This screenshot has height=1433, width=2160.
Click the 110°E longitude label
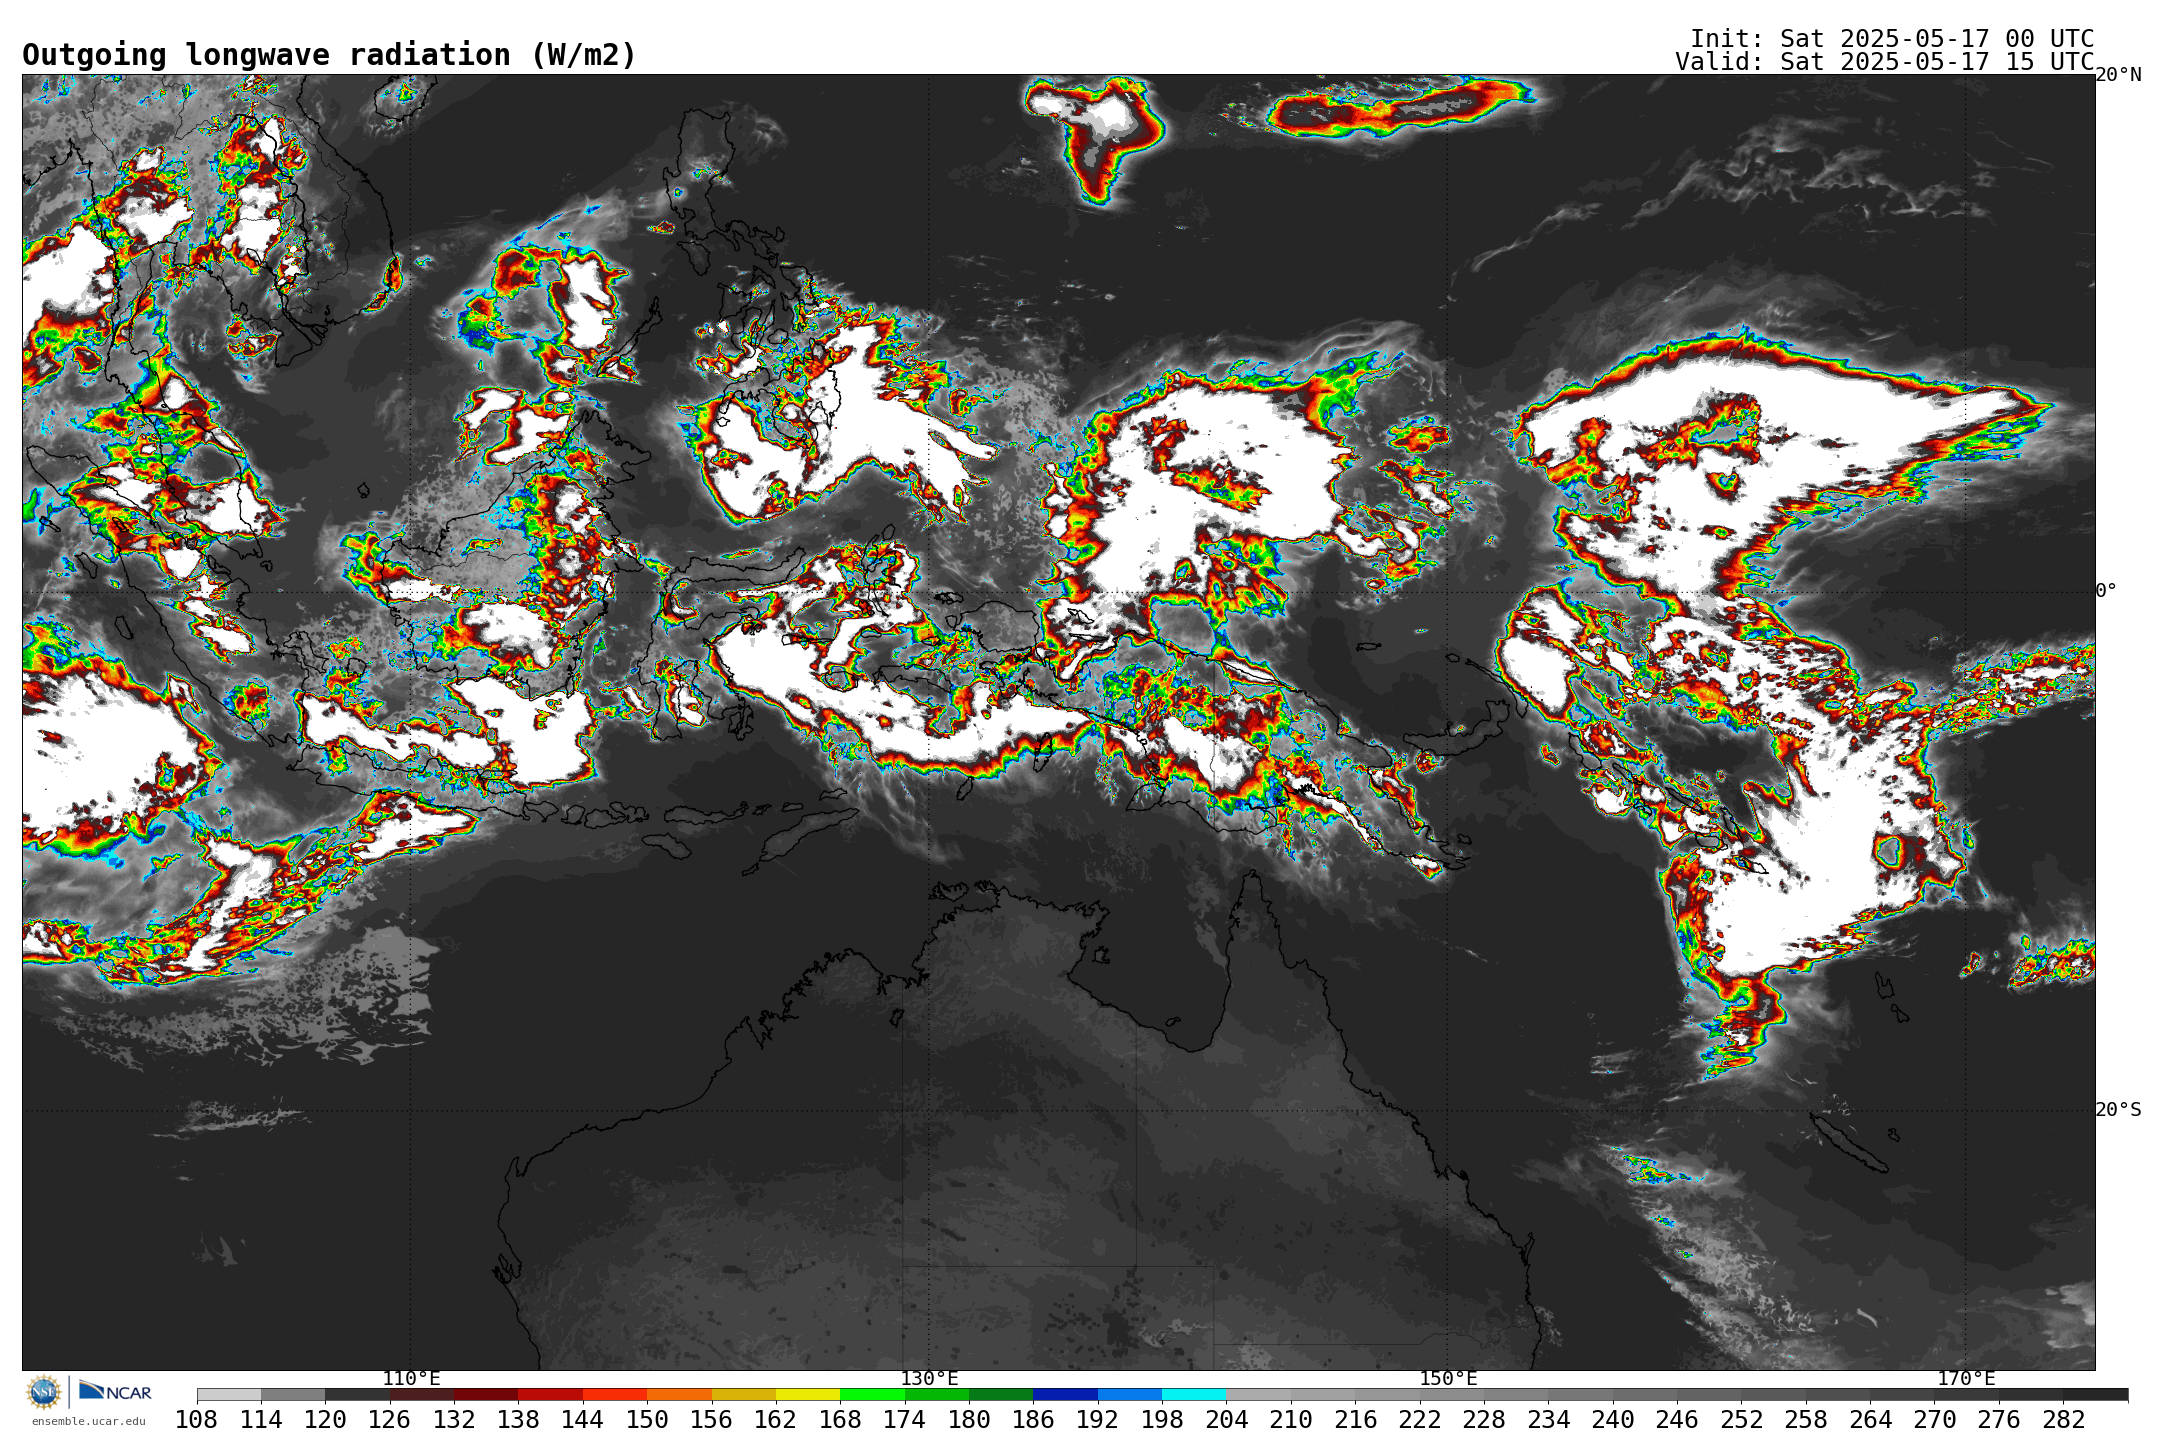(411, 1379)
